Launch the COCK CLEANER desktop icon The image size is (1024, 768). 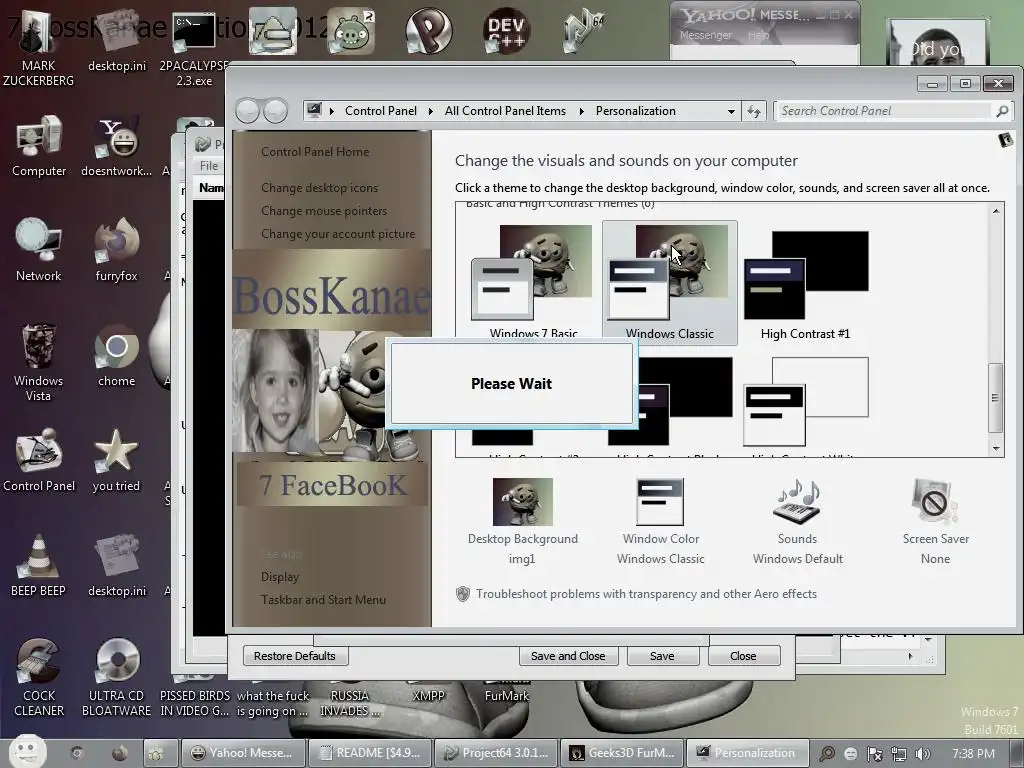pos(39,677)
